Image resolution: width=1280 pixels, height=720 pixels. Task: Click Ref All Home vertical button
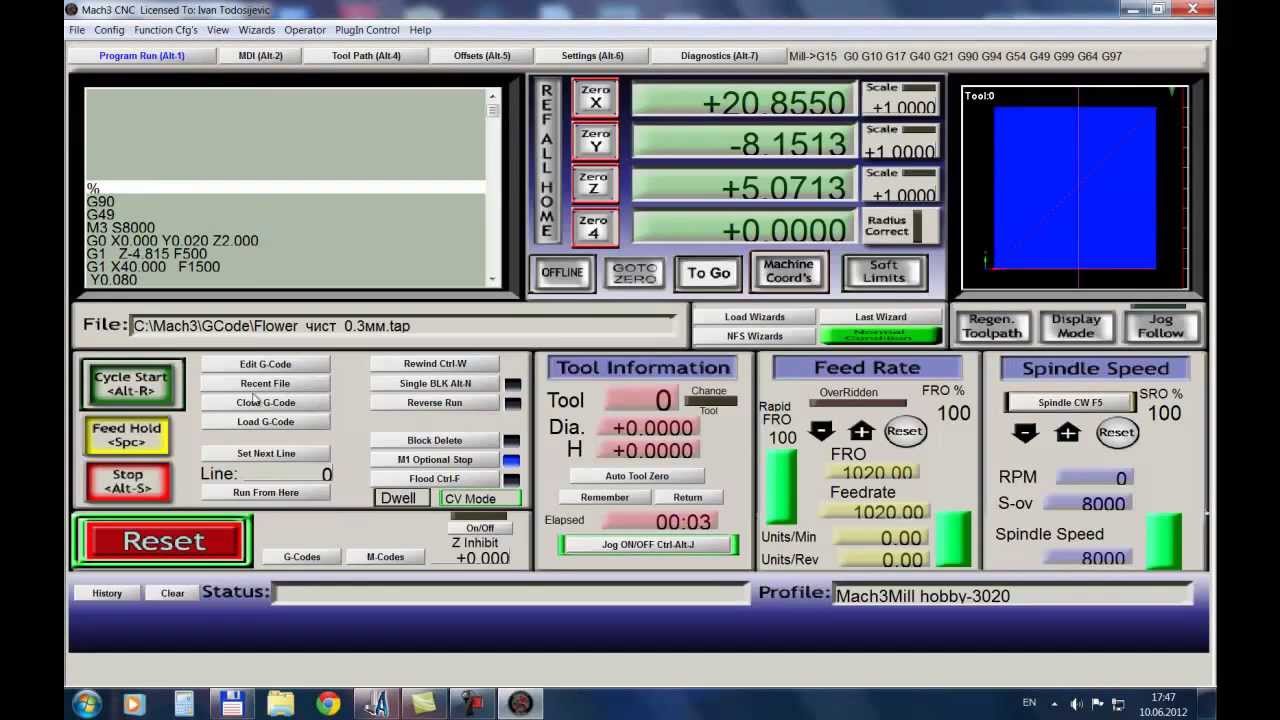click(x=546, y=161)
